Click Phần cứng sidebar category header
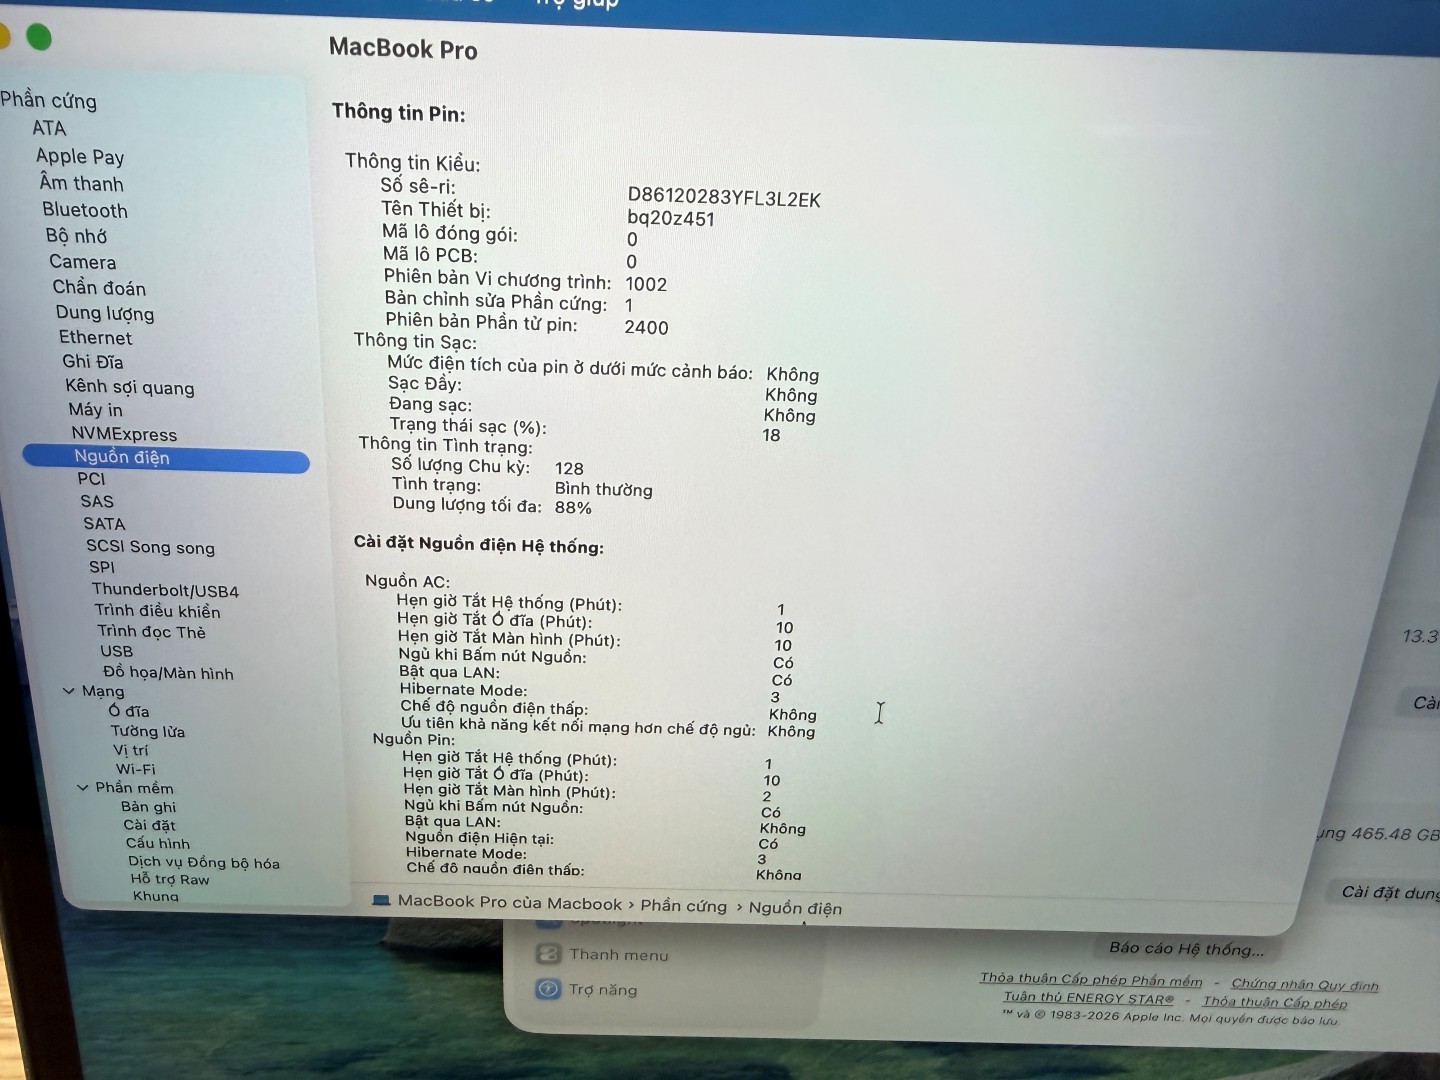Image resolution: width=1440 pixels, height=1080 pixels. [49, 100]
